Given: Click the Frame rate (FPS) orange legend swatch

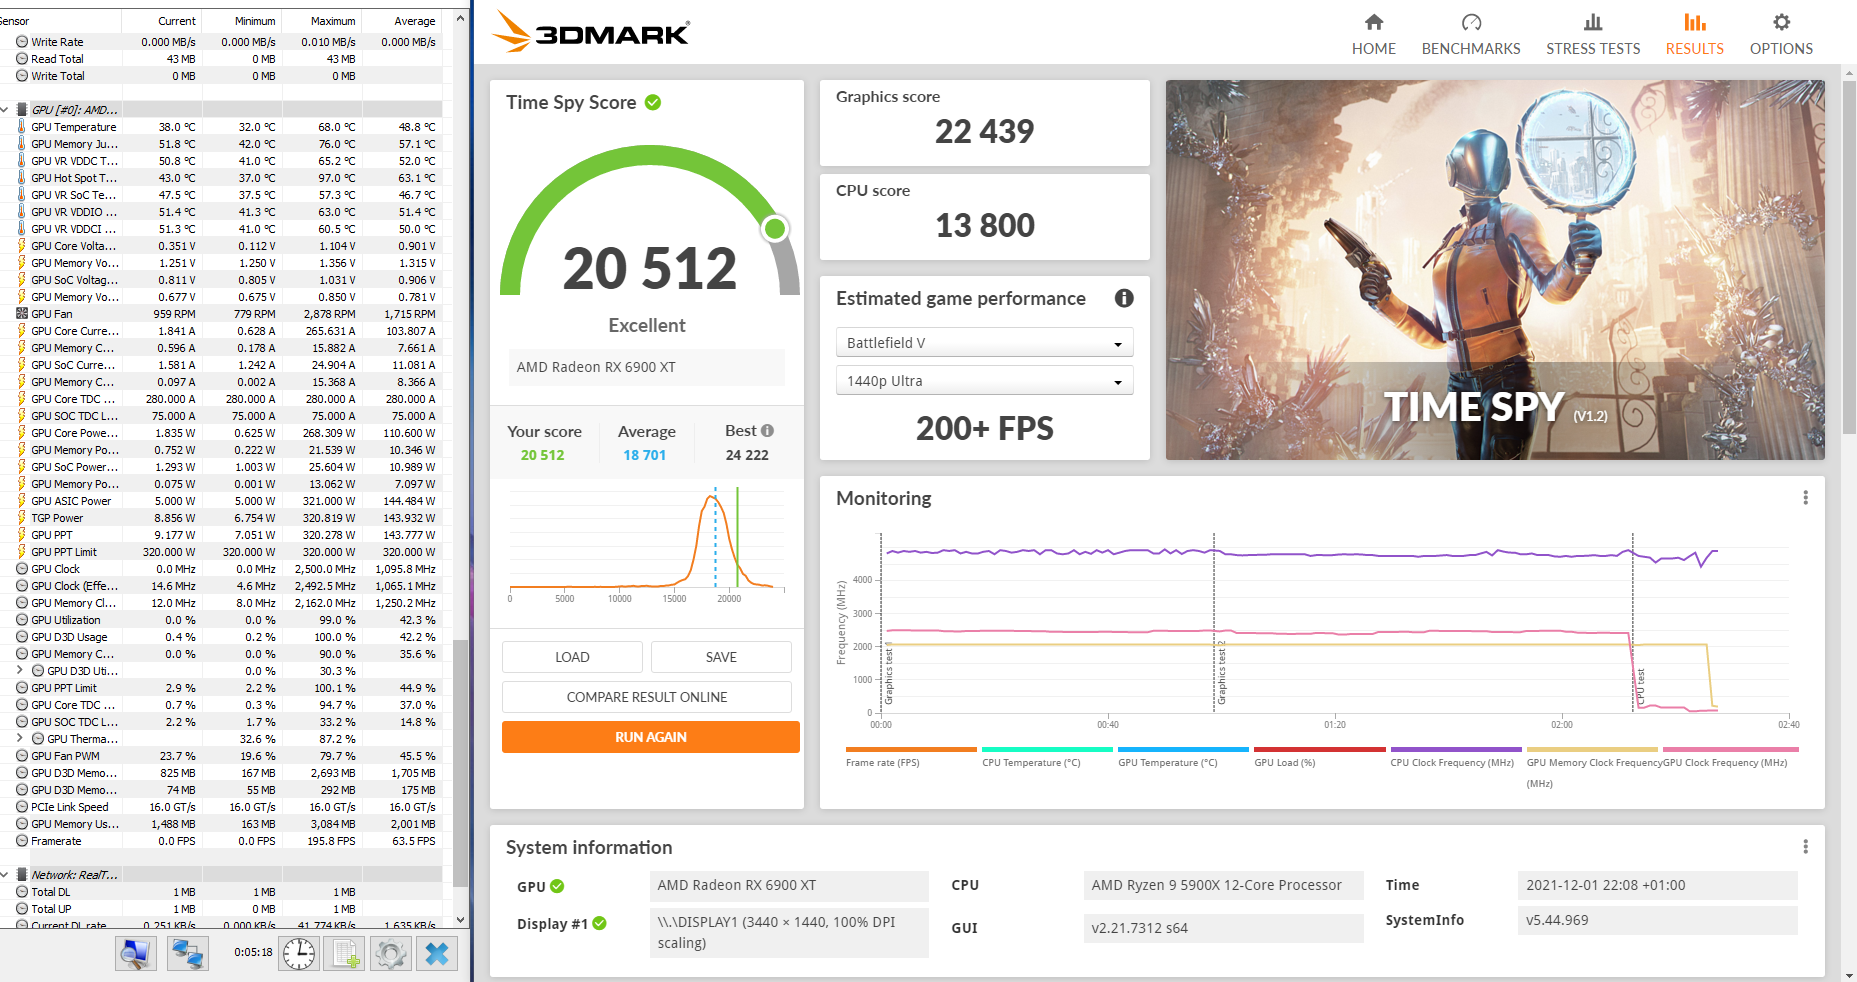Looking at the screenshot, I should (x=911, y=749).
